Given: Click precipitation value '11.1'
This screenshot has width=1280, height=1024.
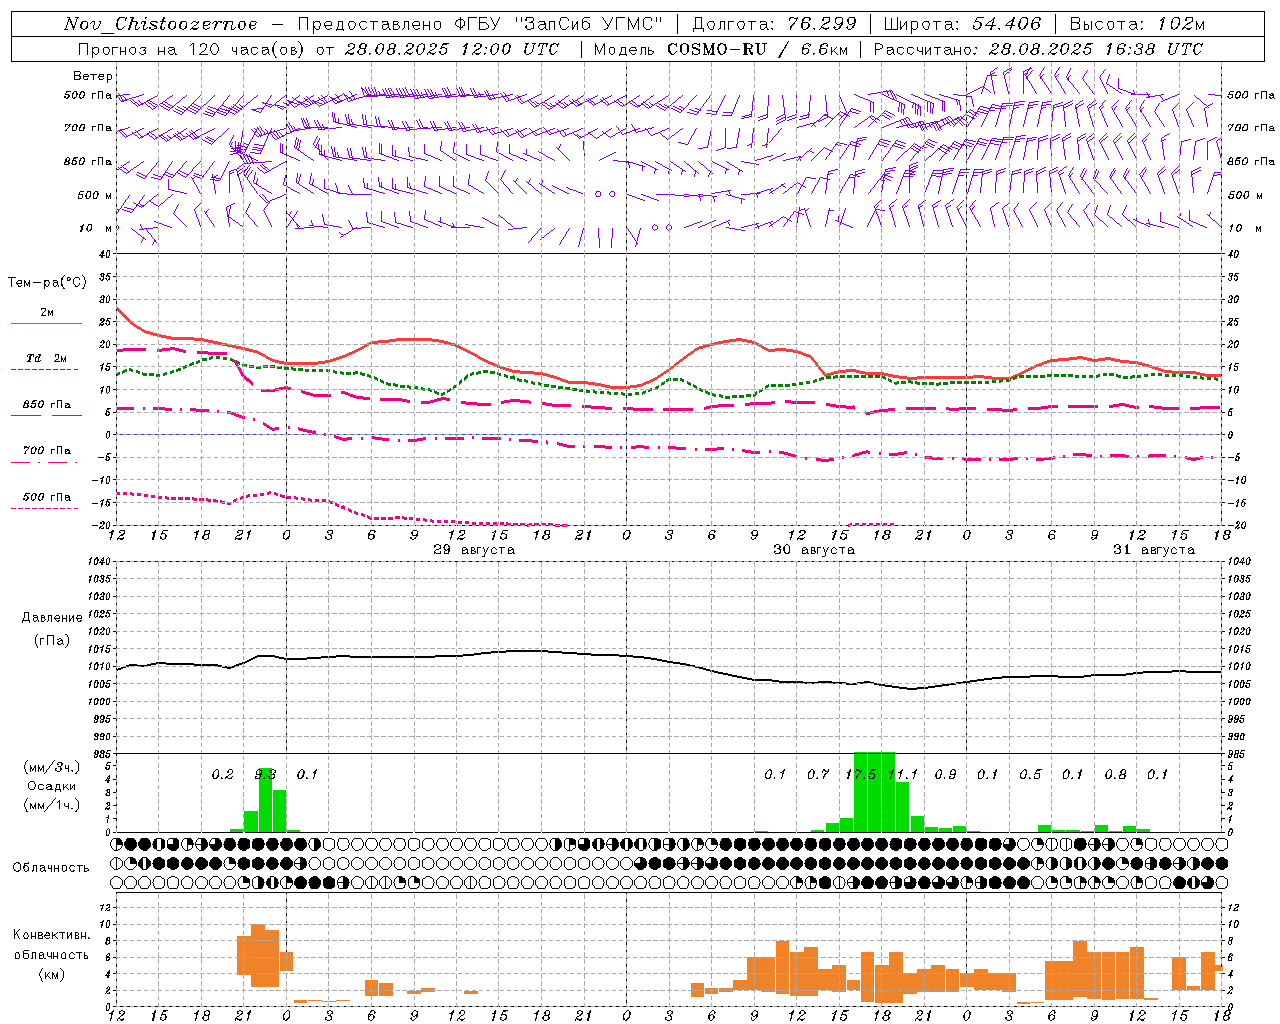Looking at the screenshot, I should coord(903,774).
